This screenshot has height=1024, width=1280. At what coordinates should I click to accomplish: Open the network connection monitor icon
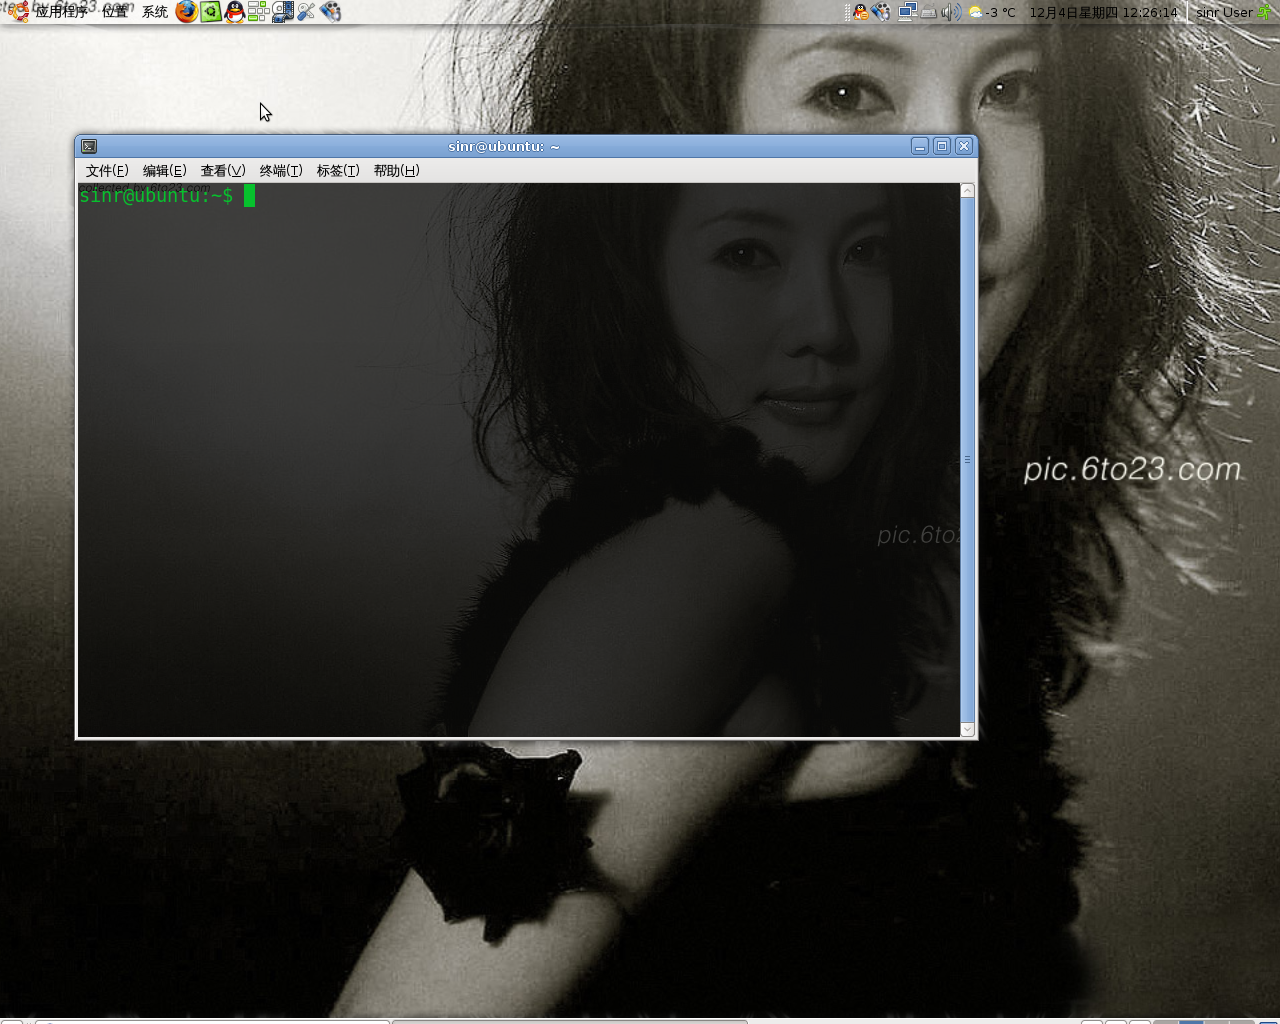pyautogui.click(x=908, y=12)
